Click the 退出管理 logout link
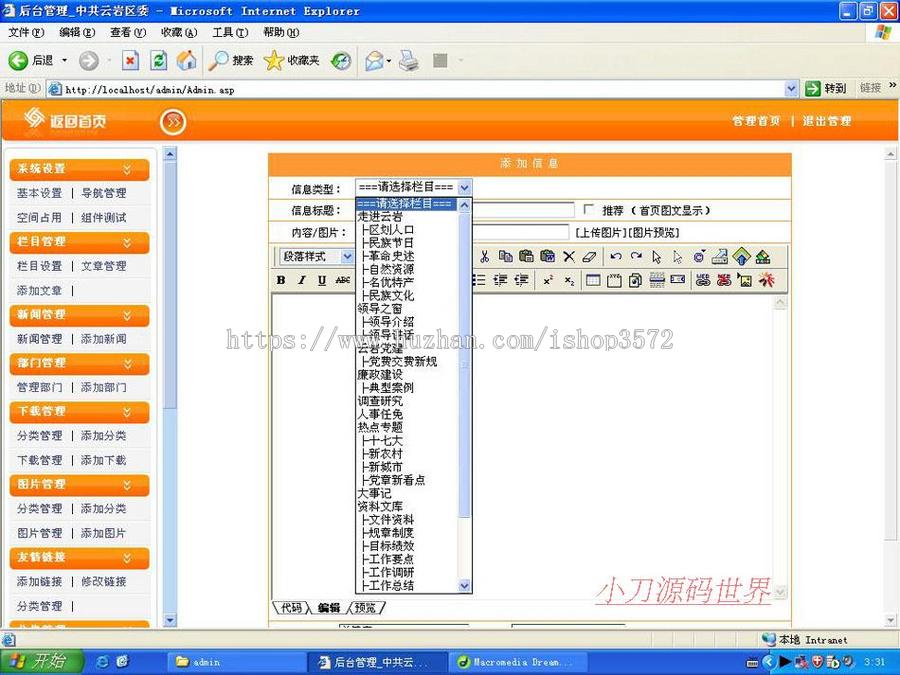This screenshot has width=900, height=675. click(829, 121)
